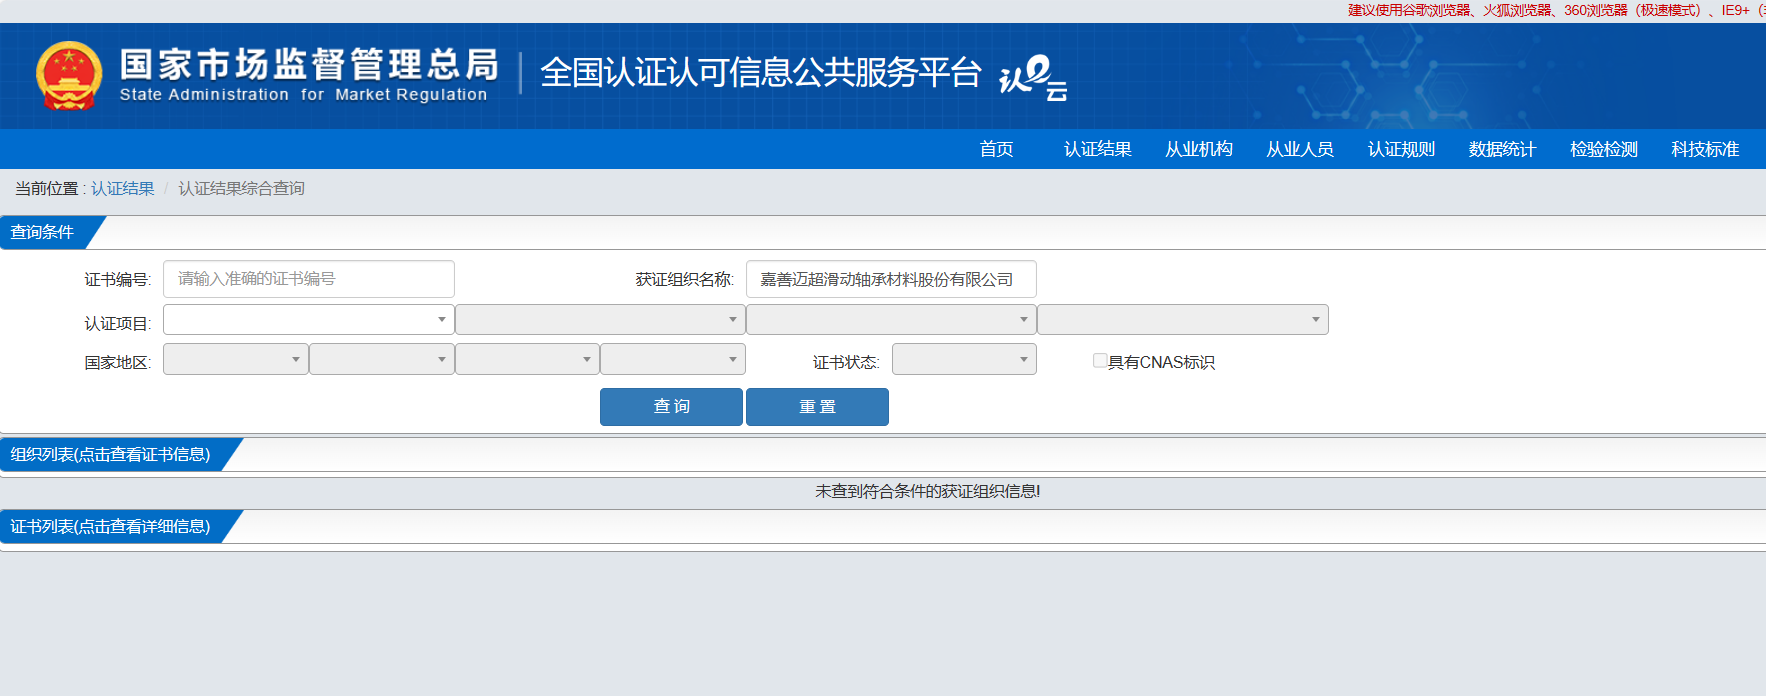1766x696 pixels.
Task: Open 认证规则 navigation menu
Action: point(1401,149)
